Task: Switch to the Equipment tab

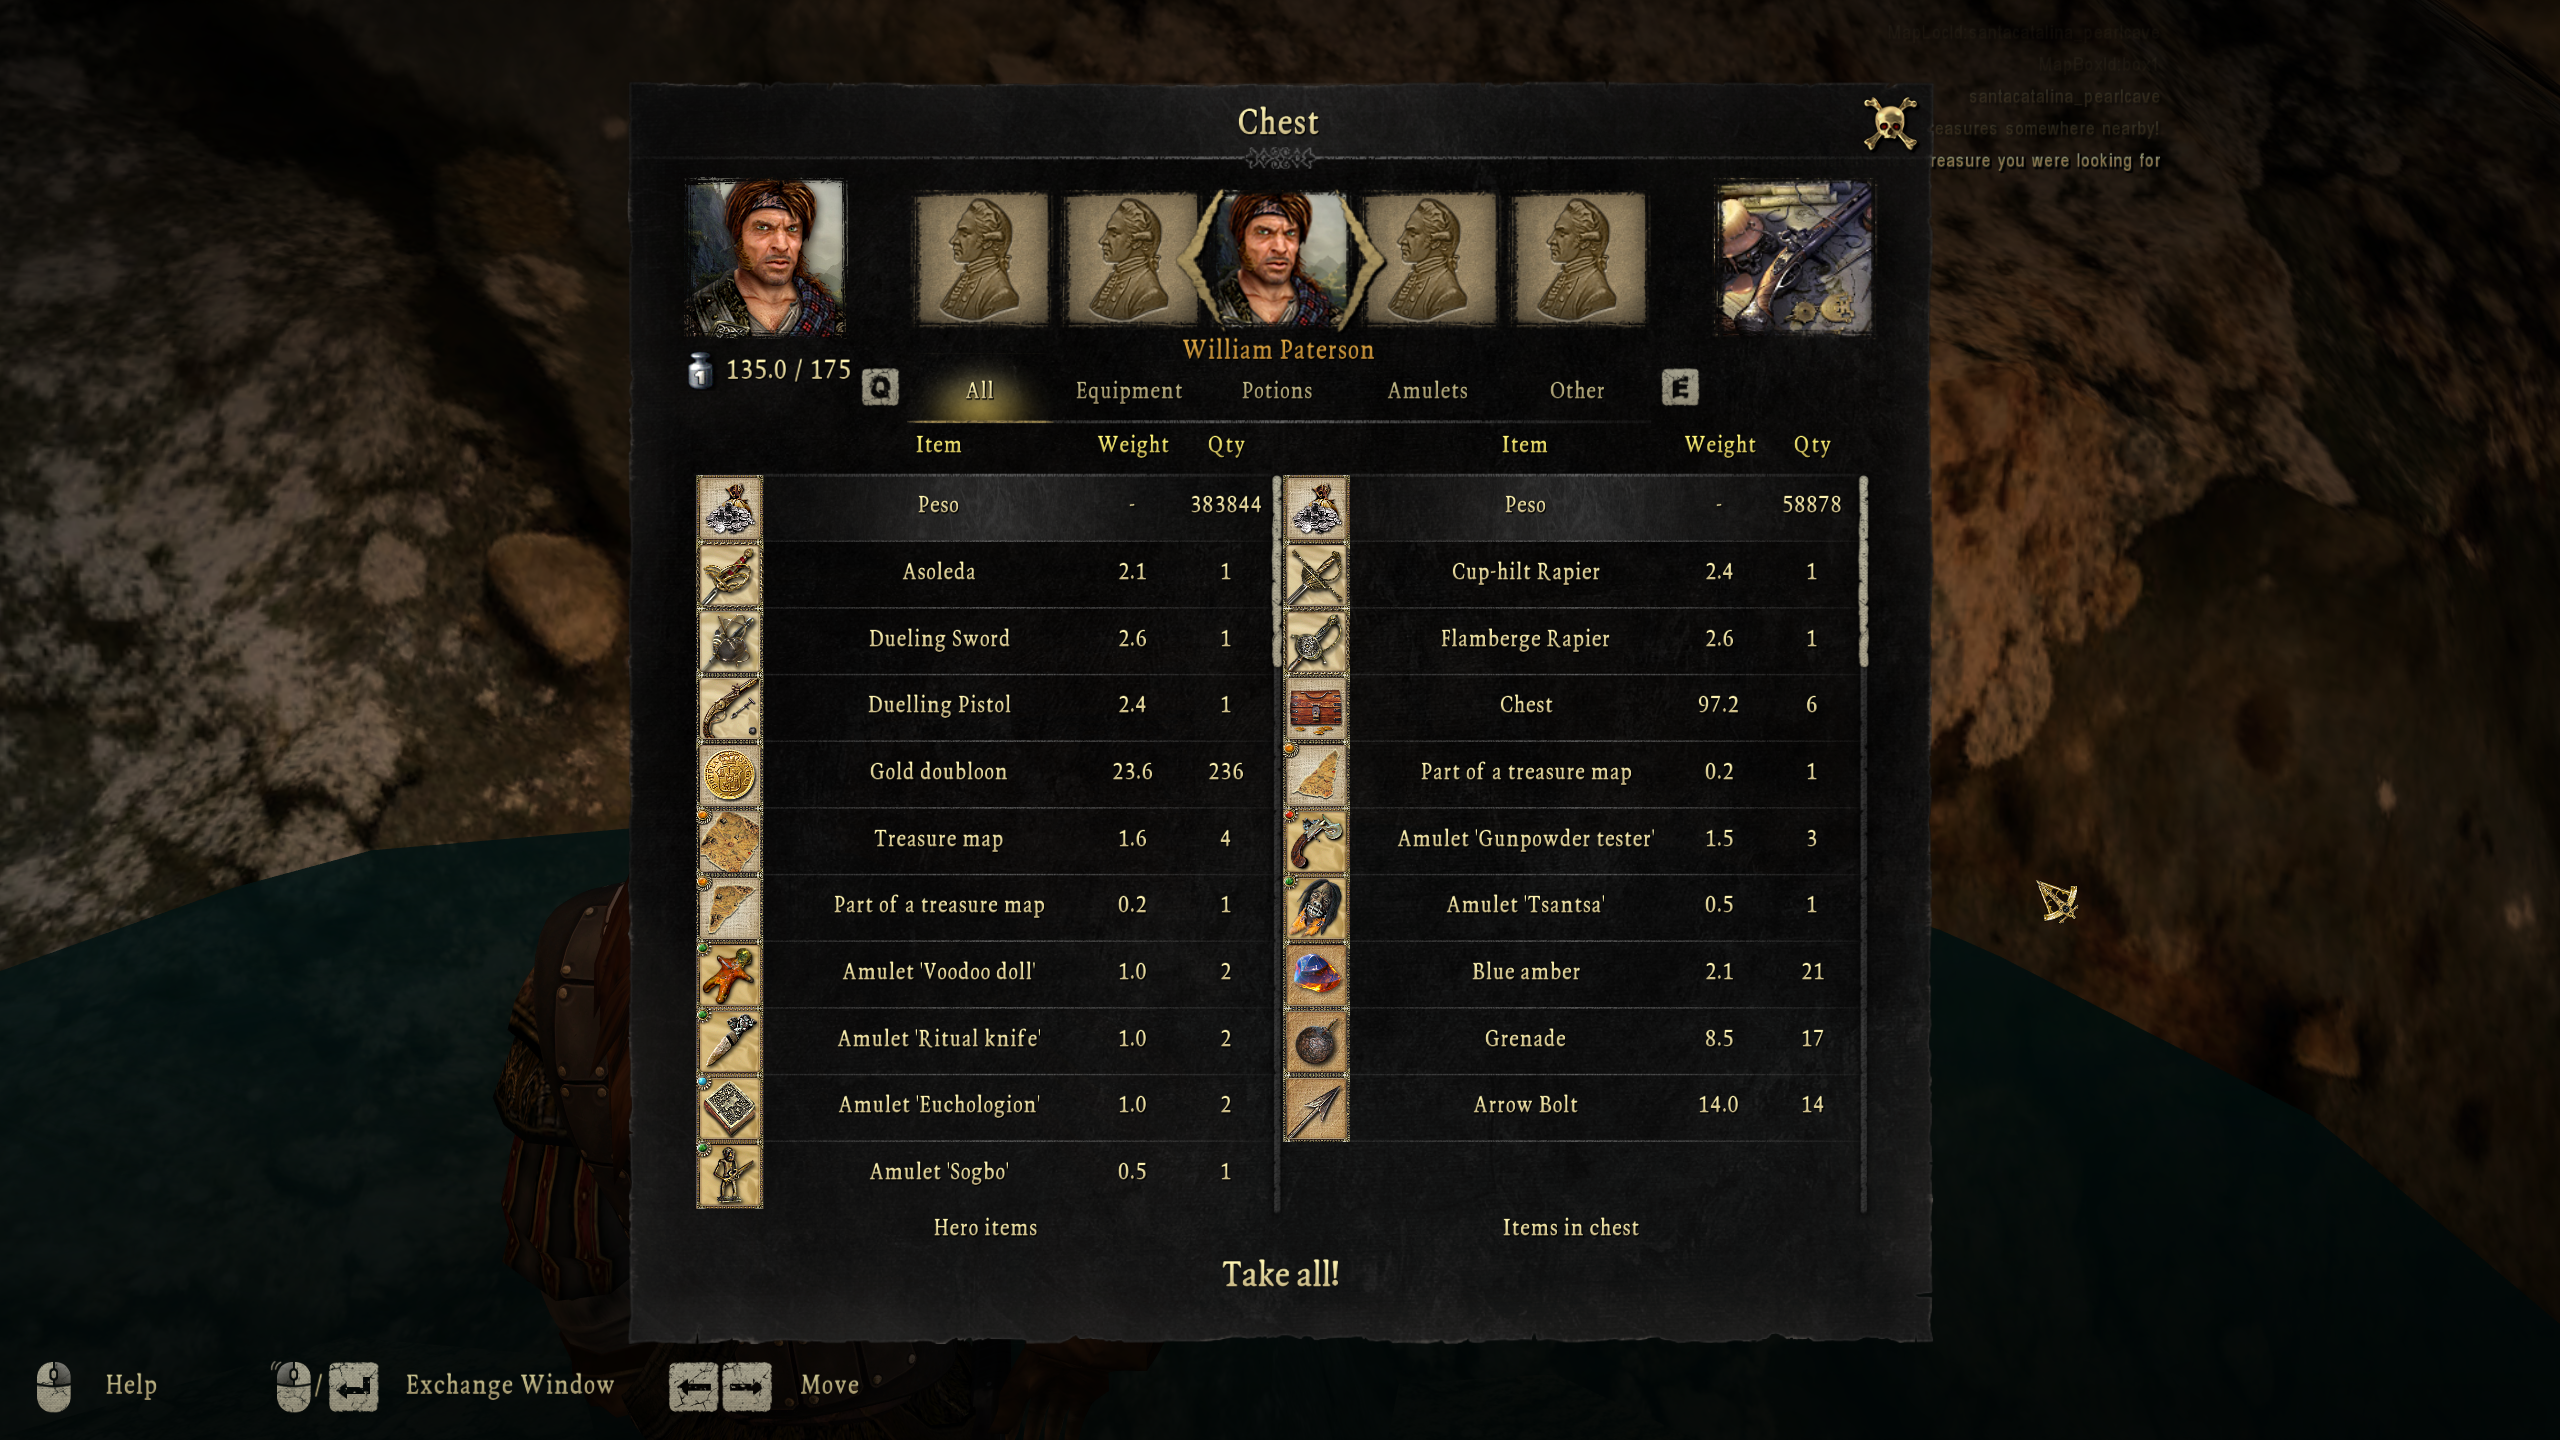Action: click(1128, 391)
